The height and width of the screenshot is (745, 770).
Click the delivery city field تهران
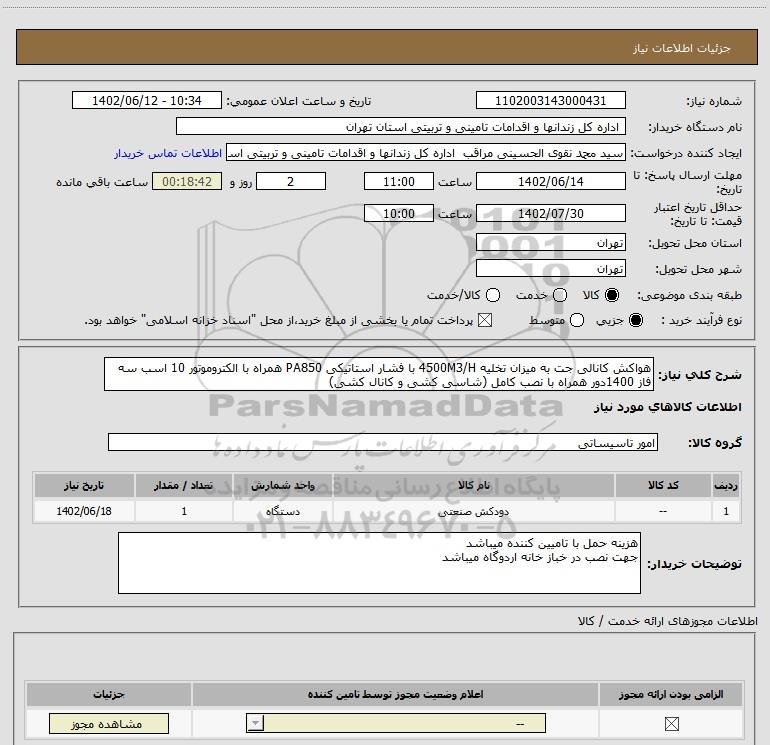coord(550,269)
